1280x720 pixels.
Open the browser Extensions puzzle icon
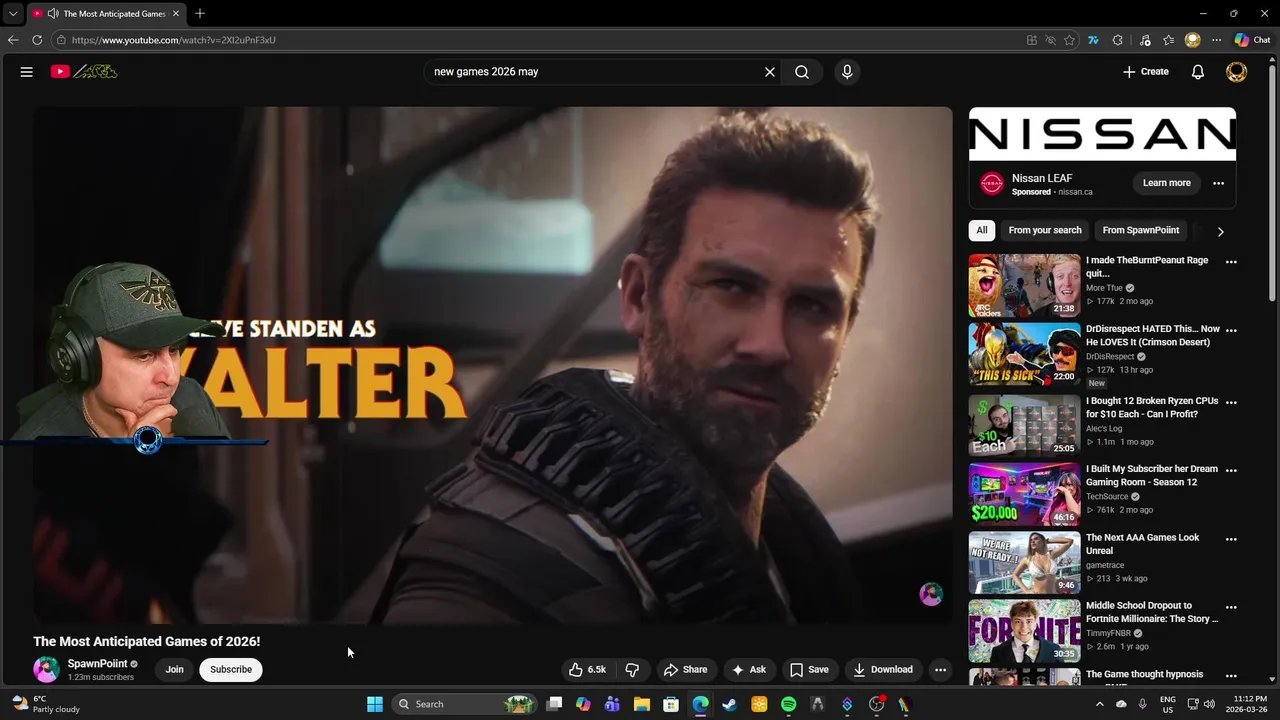coord(1117,40)
